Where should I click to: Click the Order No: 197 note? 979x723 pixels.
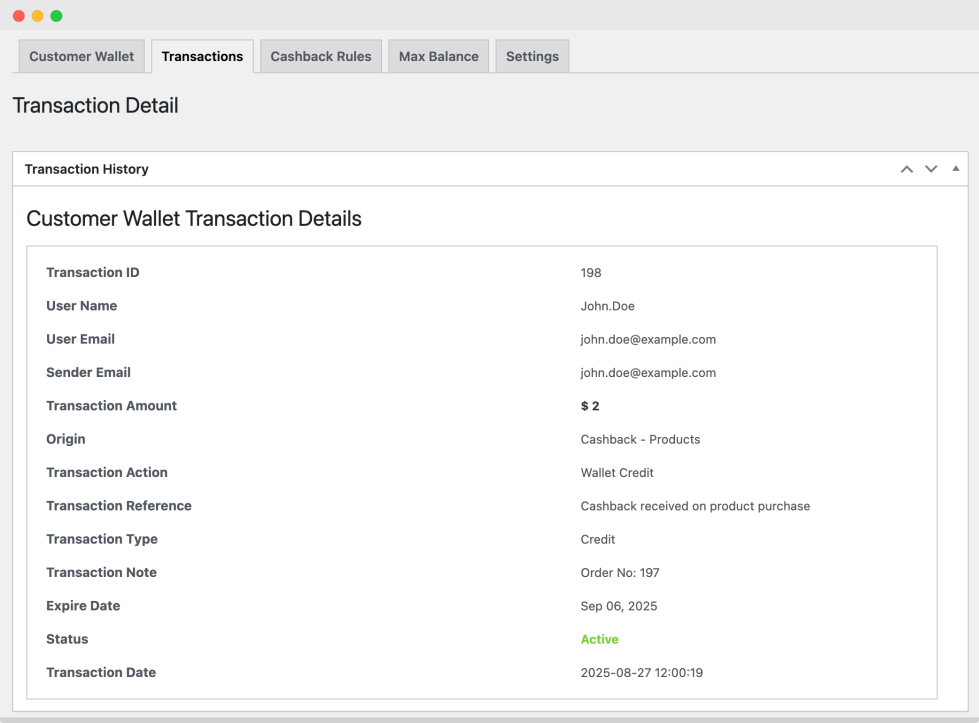click(x=620, y=573)
